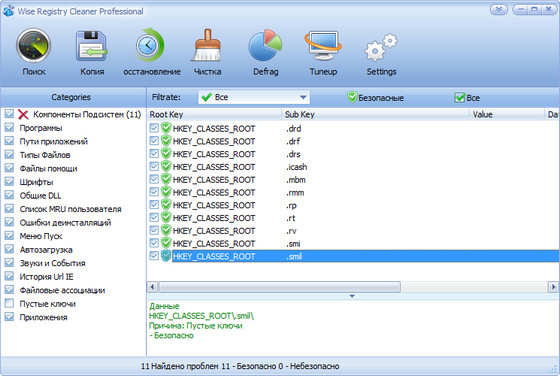Uncheck the .icash registry entry checkbox
Screen dimensions: 560x376
pyautogui.click(x=154, y=167)
